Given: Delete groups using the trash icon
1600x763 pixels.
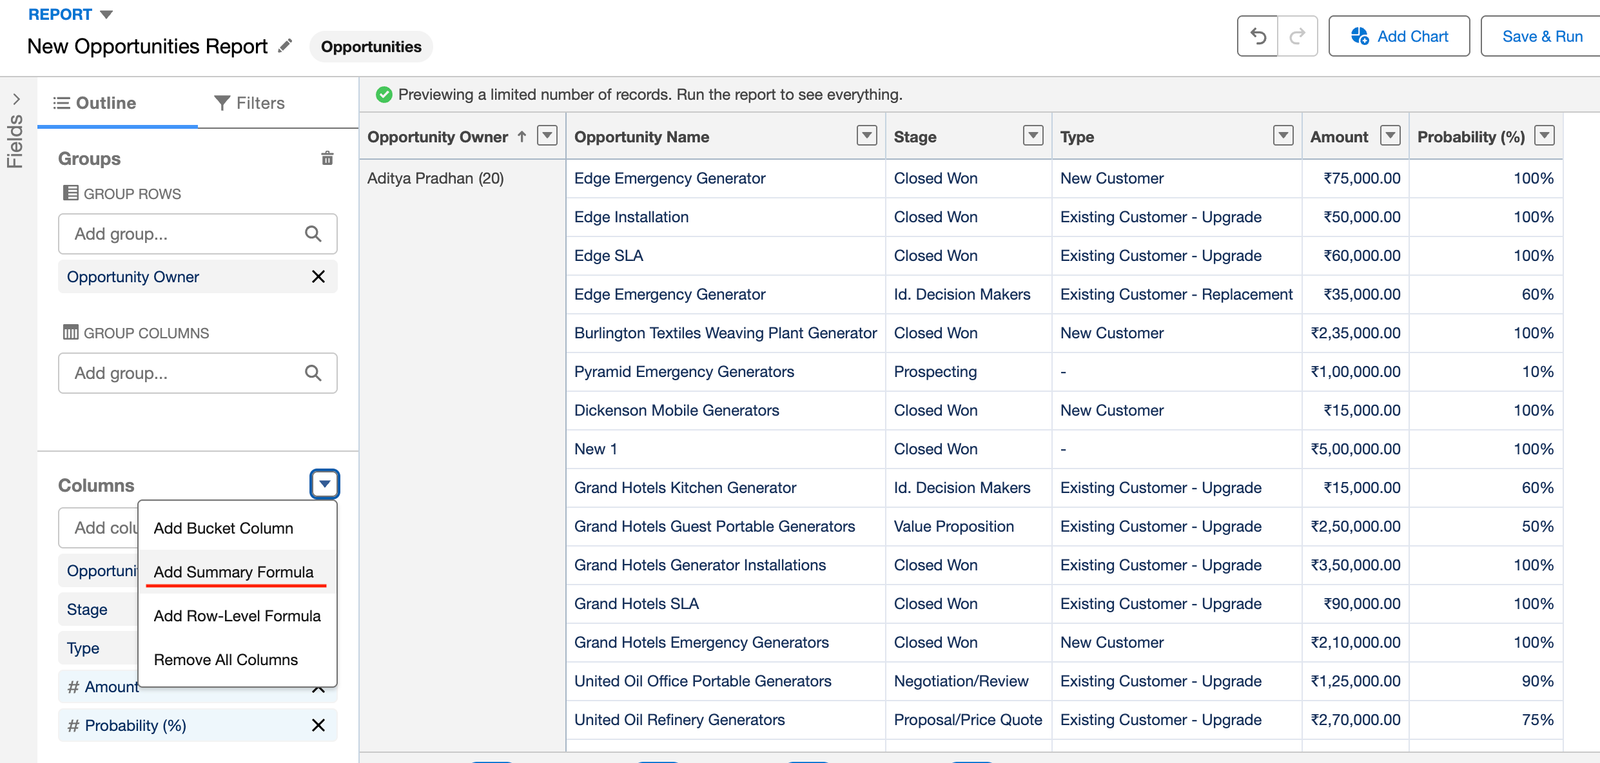Looking at the screenshot, I should (x=327, y=158).
